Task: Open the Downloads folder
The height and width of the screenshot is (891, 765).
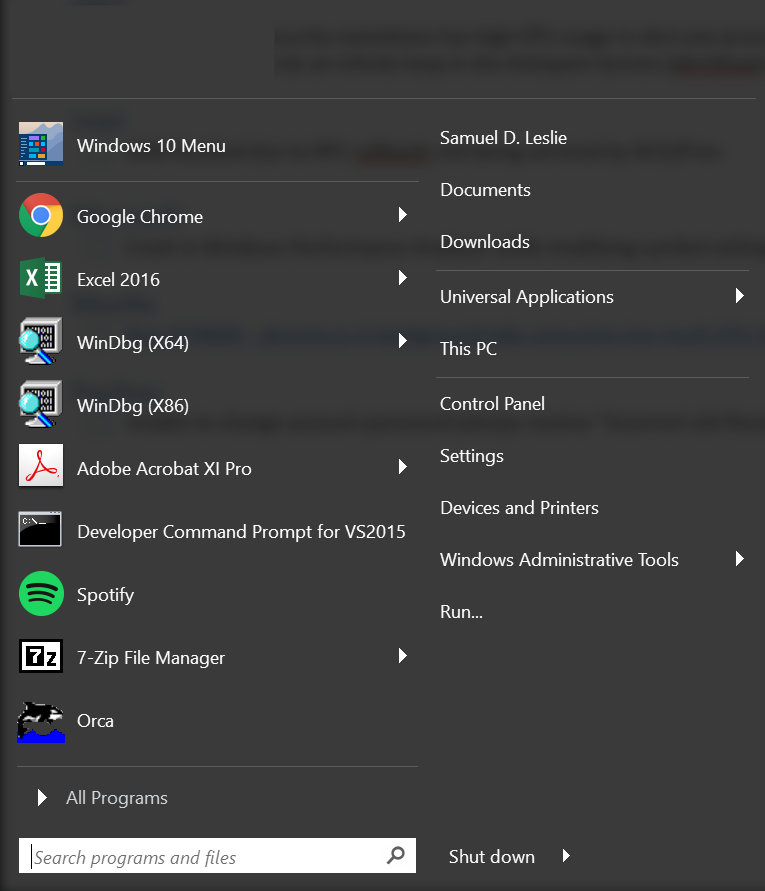Action: [x=484, y=242]
